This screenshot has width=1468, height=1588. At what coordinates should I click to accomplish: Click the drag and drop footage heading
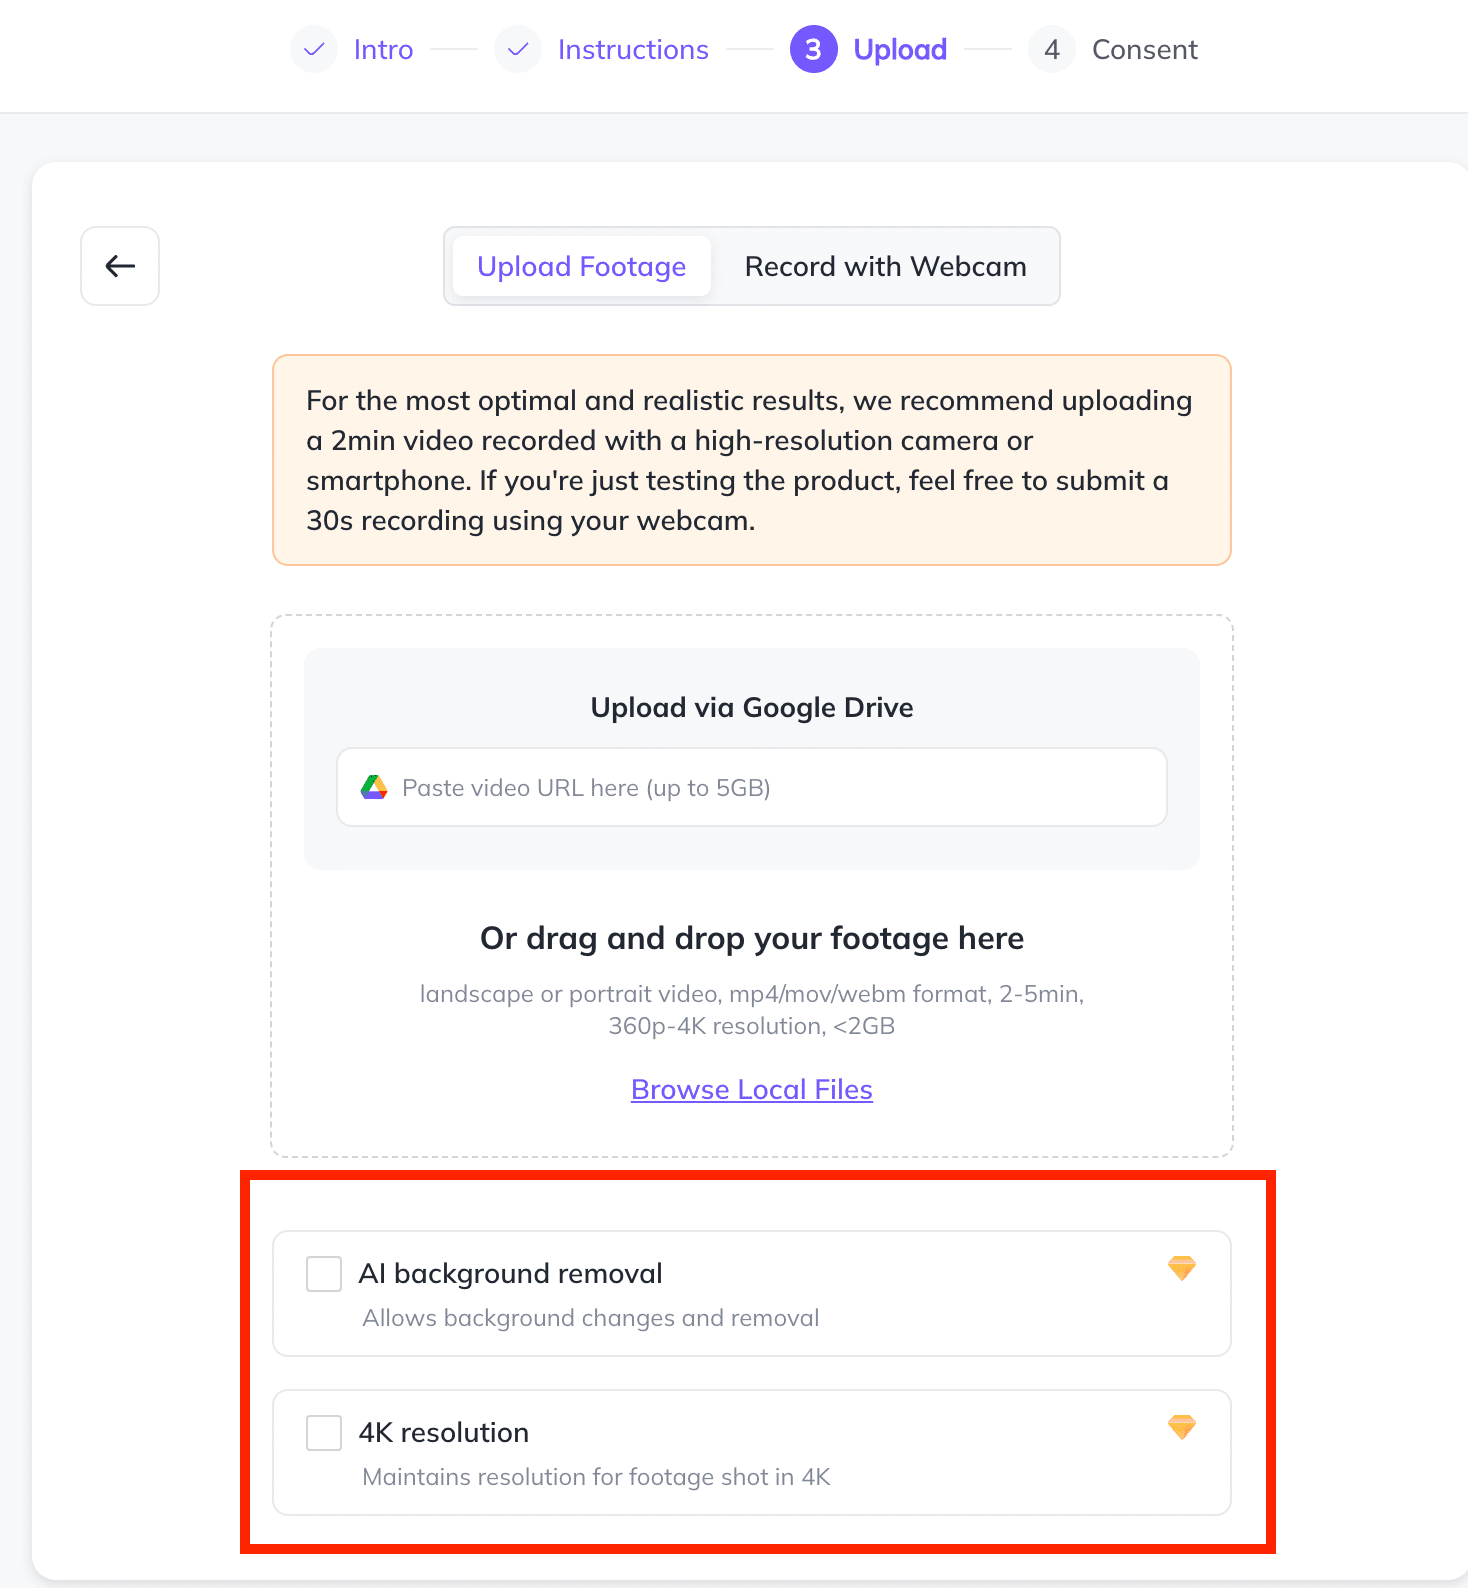click(x=752, y=939)
